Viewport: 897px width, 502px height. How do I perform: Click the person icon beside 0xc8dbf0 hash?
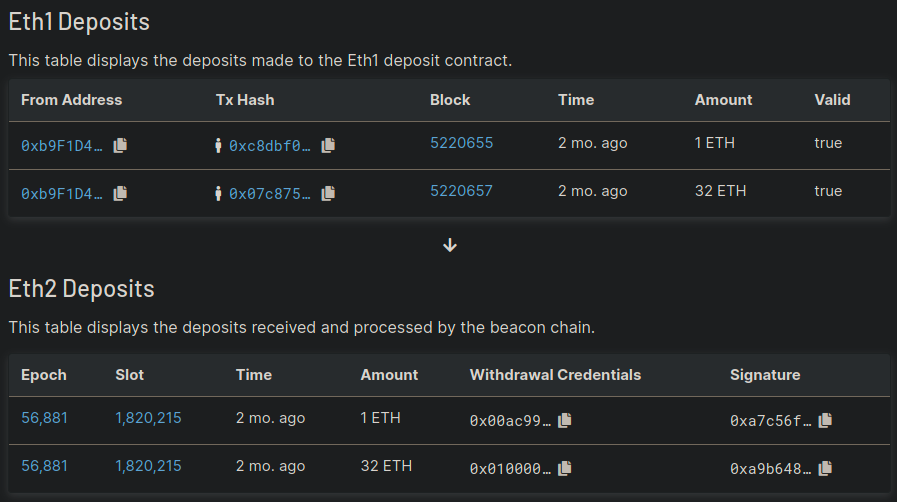click(218, 145)
